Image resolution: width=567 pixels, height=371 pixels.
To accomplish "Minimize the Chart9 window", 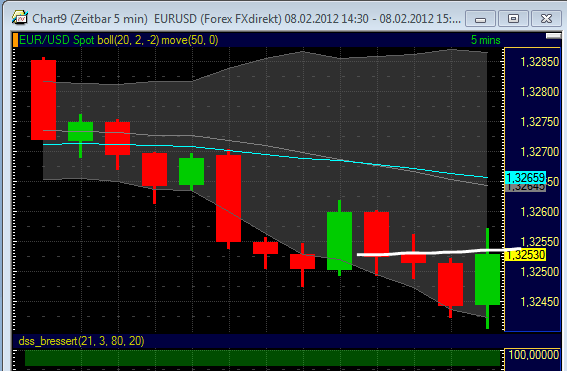I will (480, 19).
